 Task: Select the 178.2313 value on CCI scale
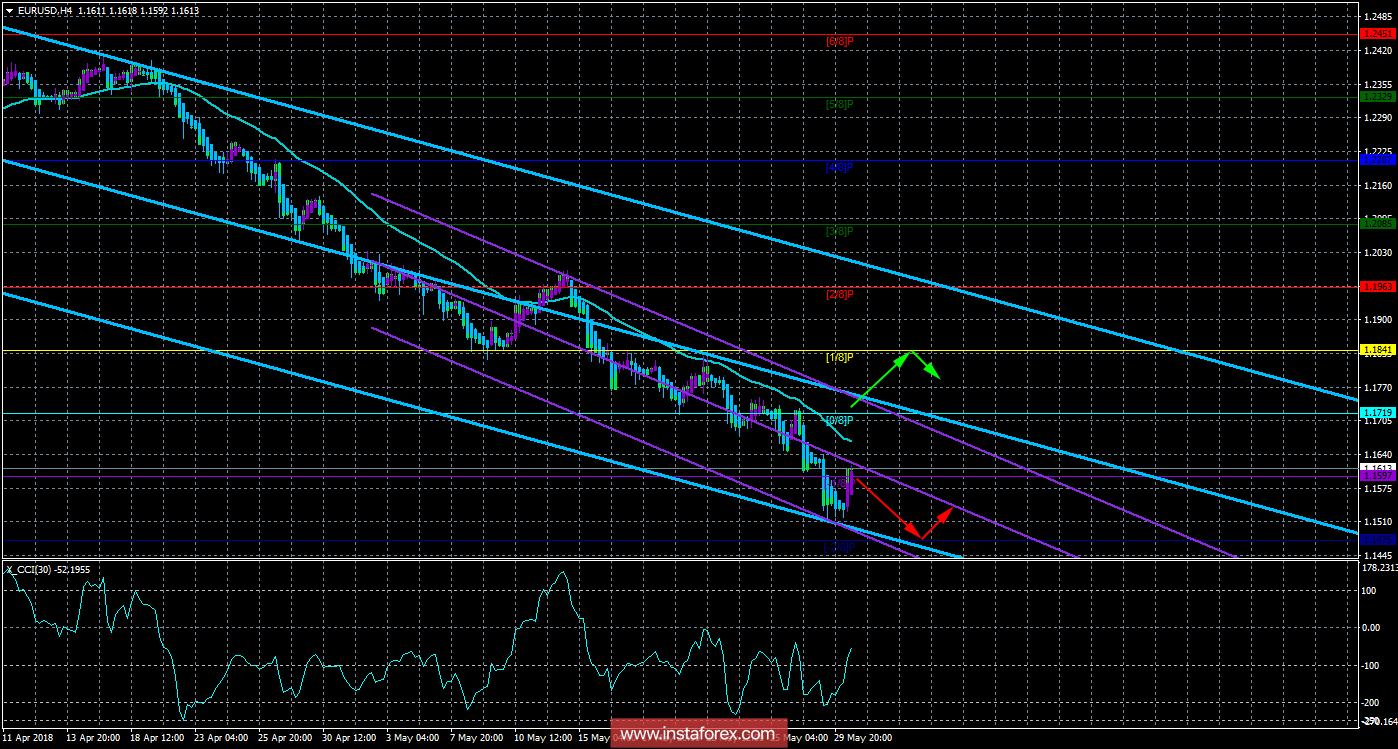[x=1380, y=567]
